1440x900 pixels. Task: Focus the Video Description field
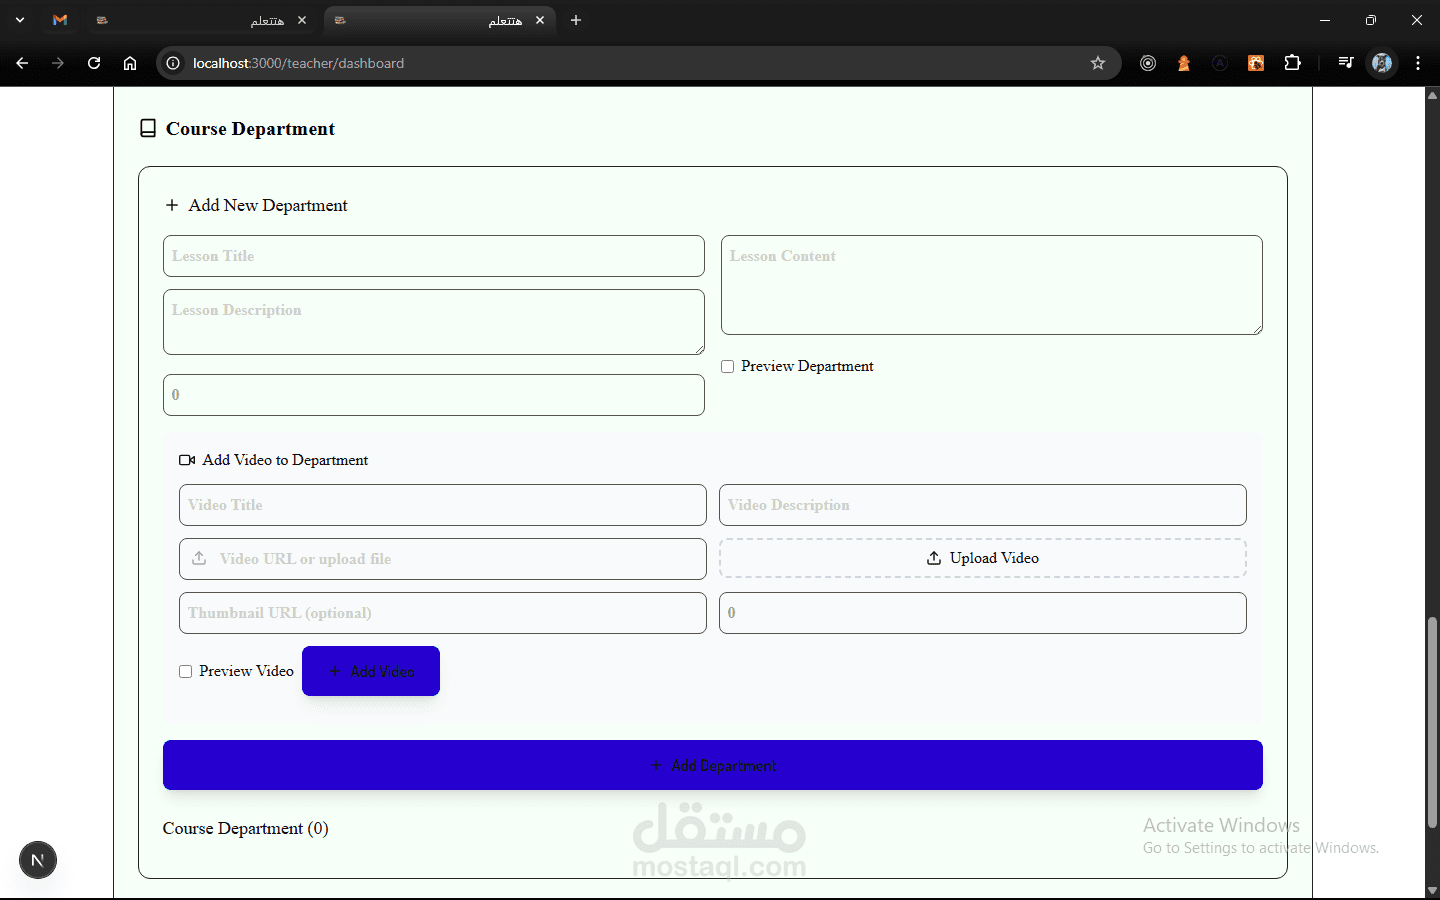pos(983,505)
